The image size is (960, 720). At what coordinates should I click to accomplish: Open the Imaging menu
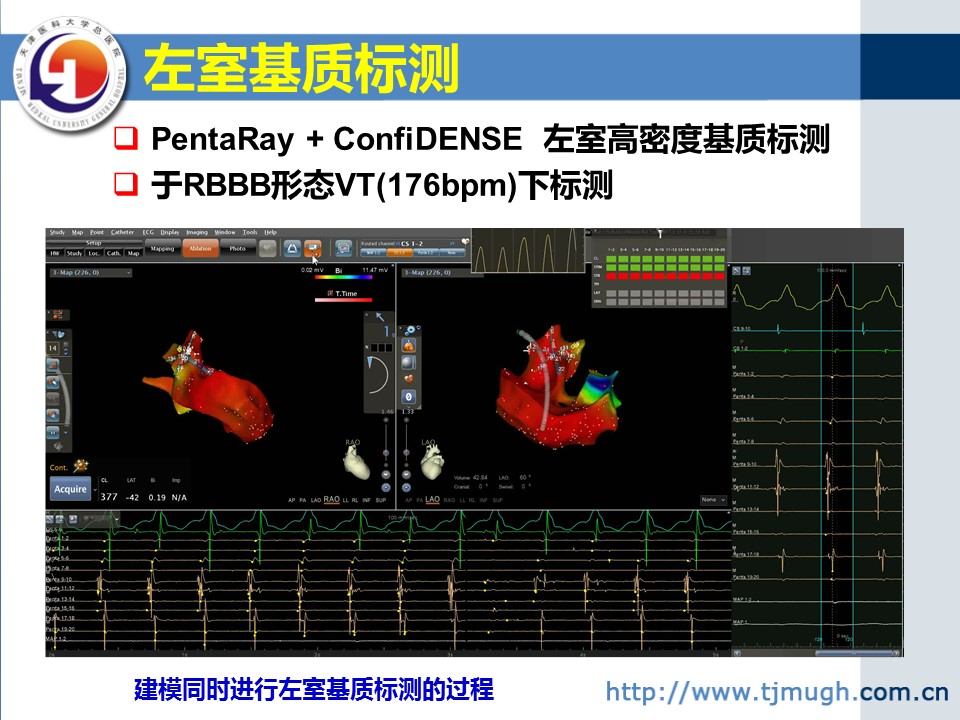(x=197, y=232)
